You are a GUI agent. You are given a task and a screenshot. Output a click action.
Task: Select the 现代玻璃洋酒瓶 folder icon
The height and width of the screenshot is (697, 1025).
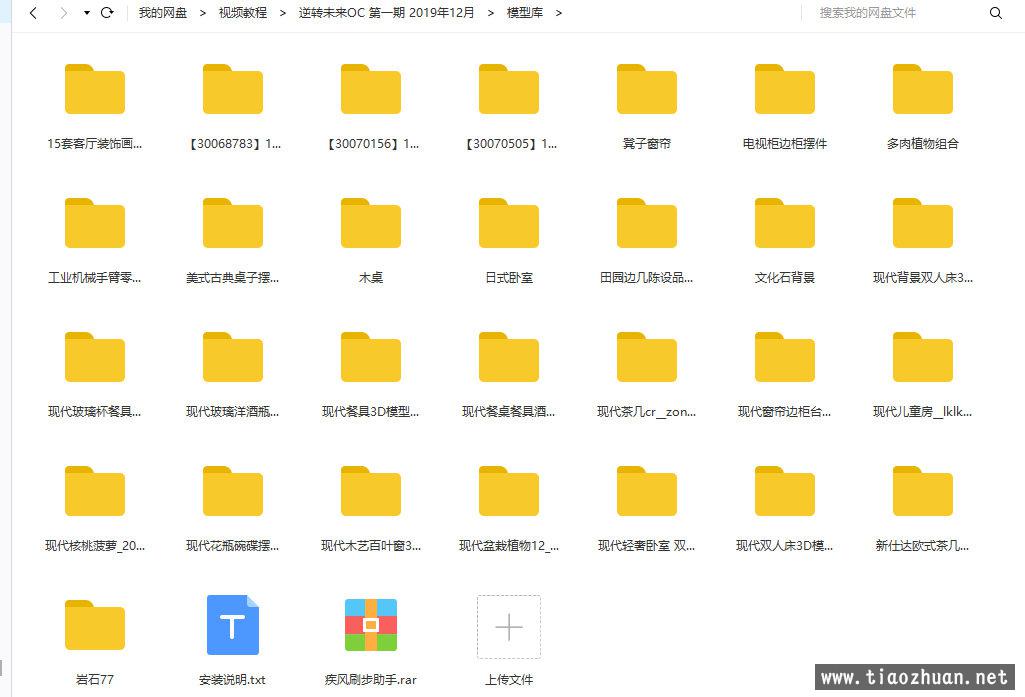233,357
